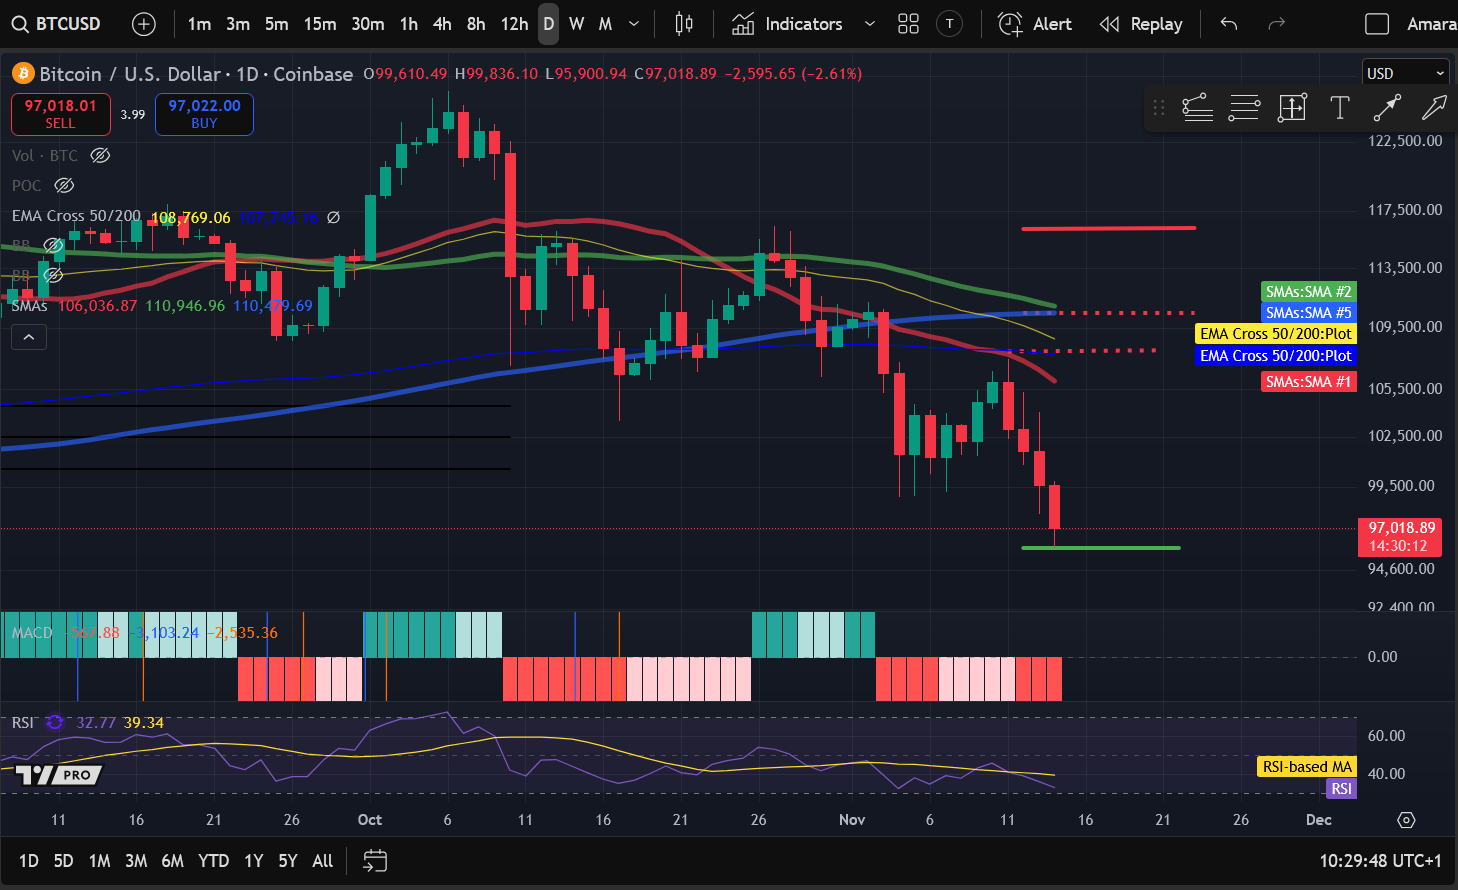Unhide the BB indicator with its eye icon

pyautogui.click(x=53, y=245)
